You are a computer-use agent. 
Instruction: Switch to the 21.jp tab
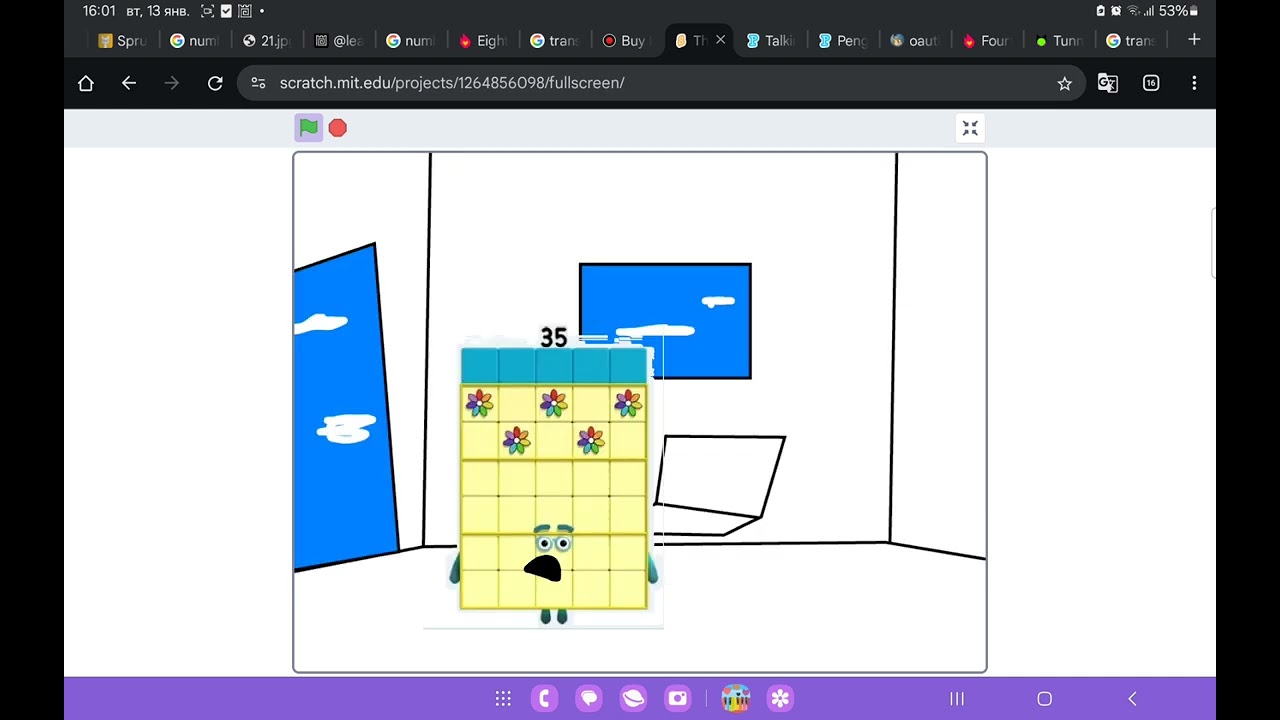coord(267,41)
